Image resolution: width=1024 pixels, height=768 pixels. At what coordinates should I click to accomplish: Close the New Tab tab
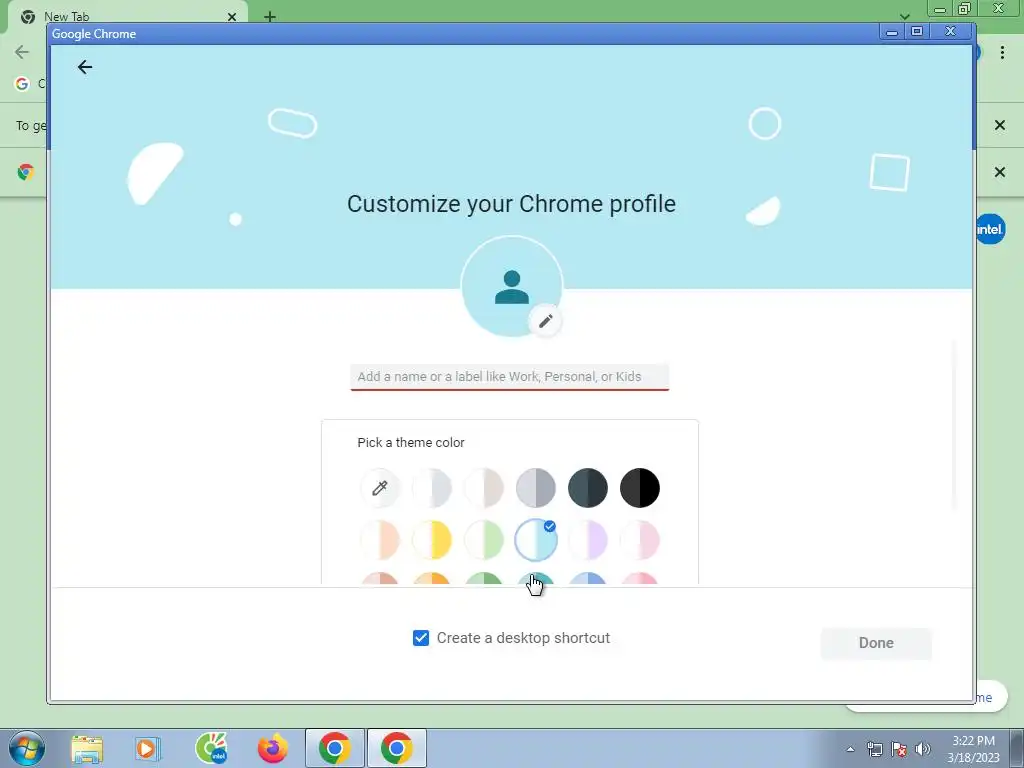point(232,17)
